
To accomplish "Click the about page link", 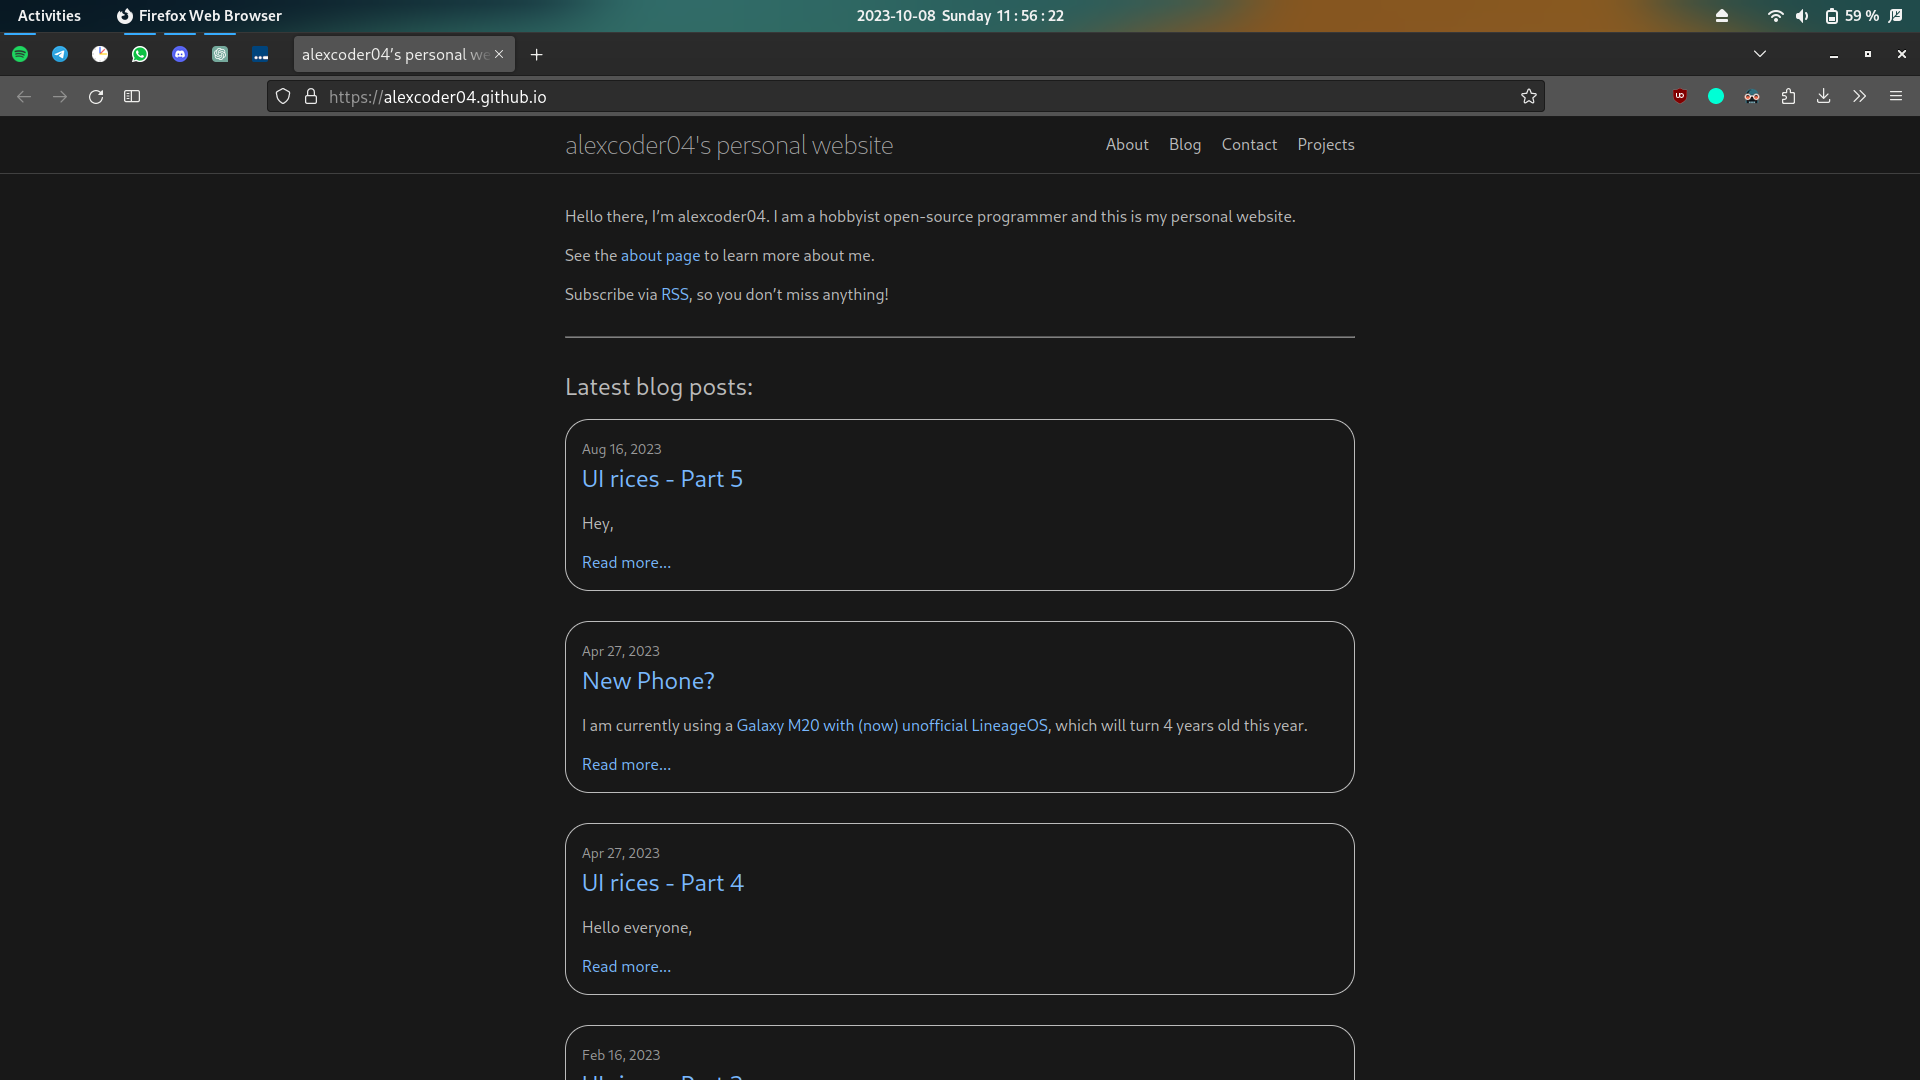I will coord(659,255).
